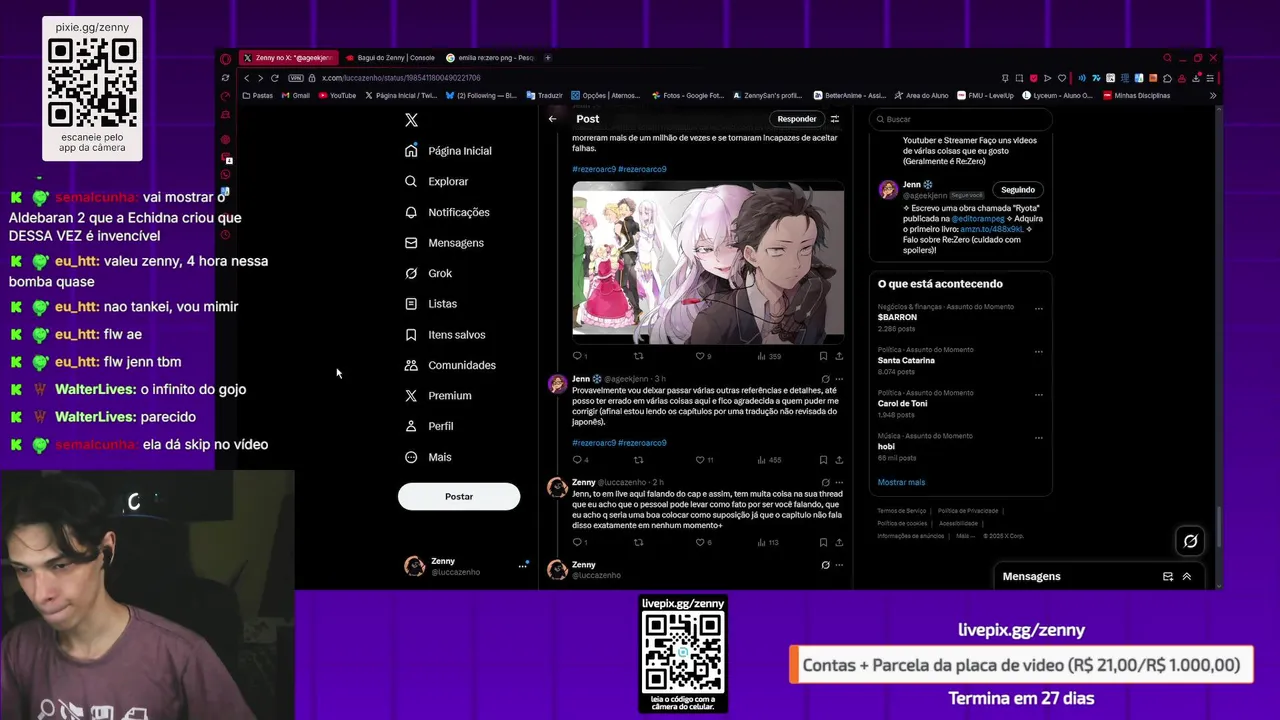Open Notificações in the sidebar
This screenshot has width=1280, height=720.
click(447, 212)
